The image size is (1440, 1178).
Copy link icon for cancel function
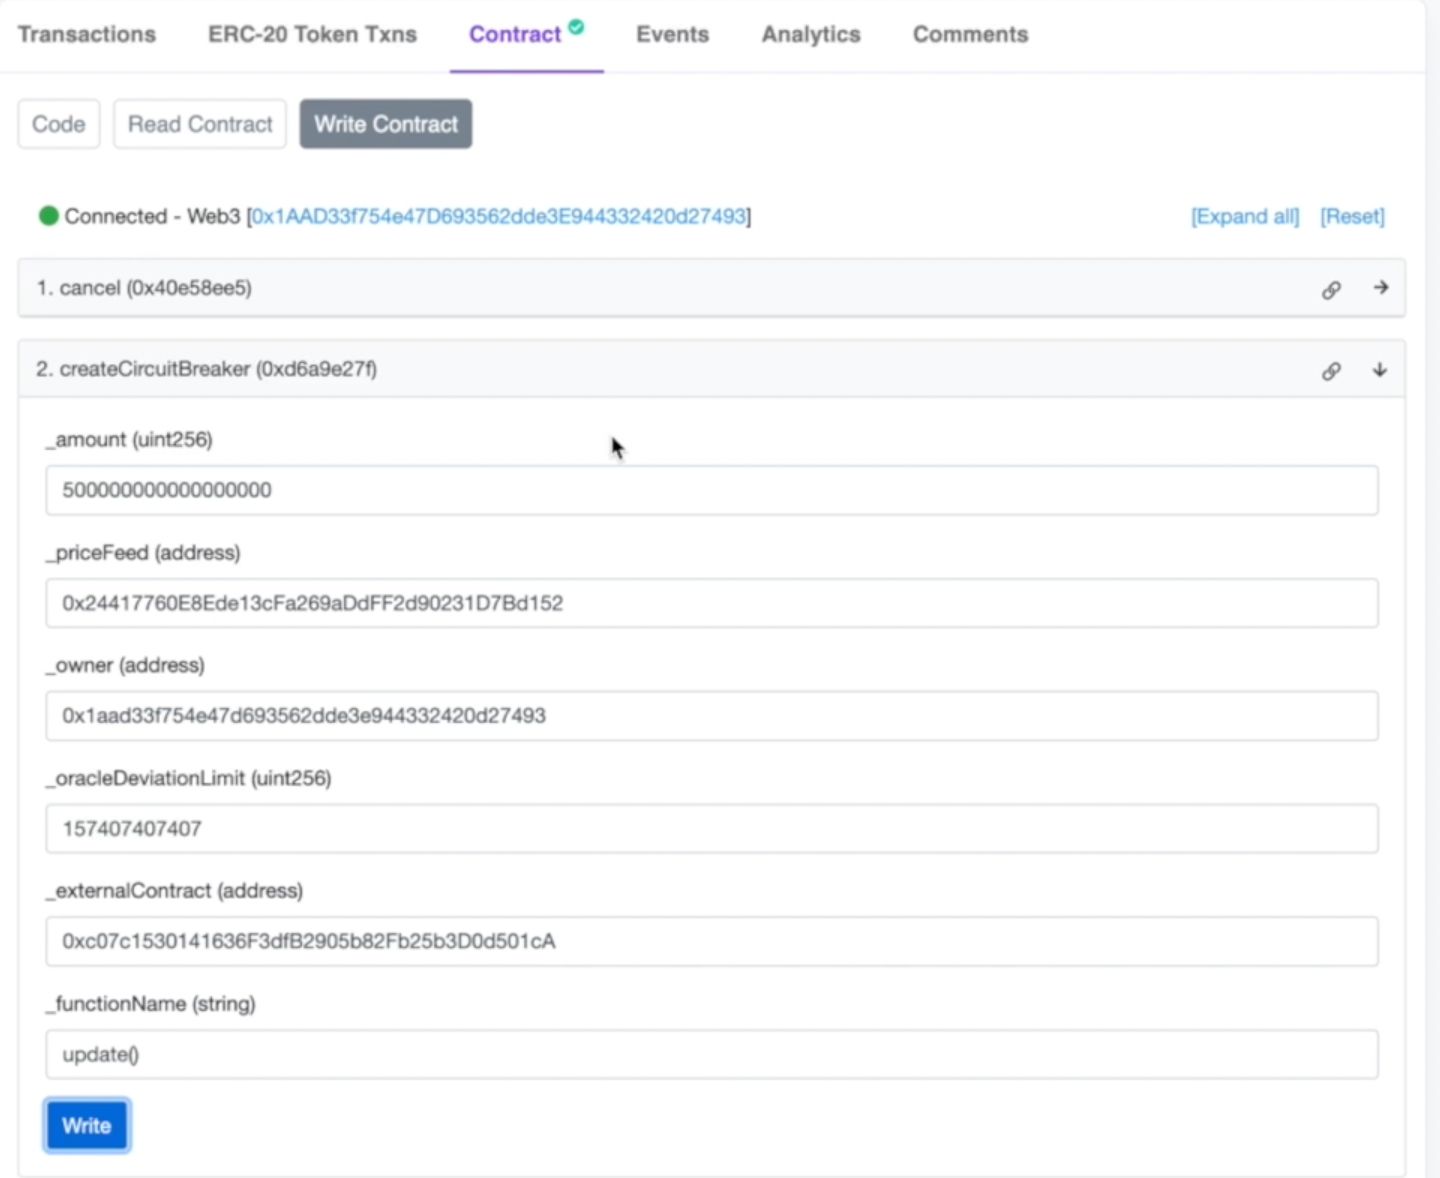(1331, 290)
